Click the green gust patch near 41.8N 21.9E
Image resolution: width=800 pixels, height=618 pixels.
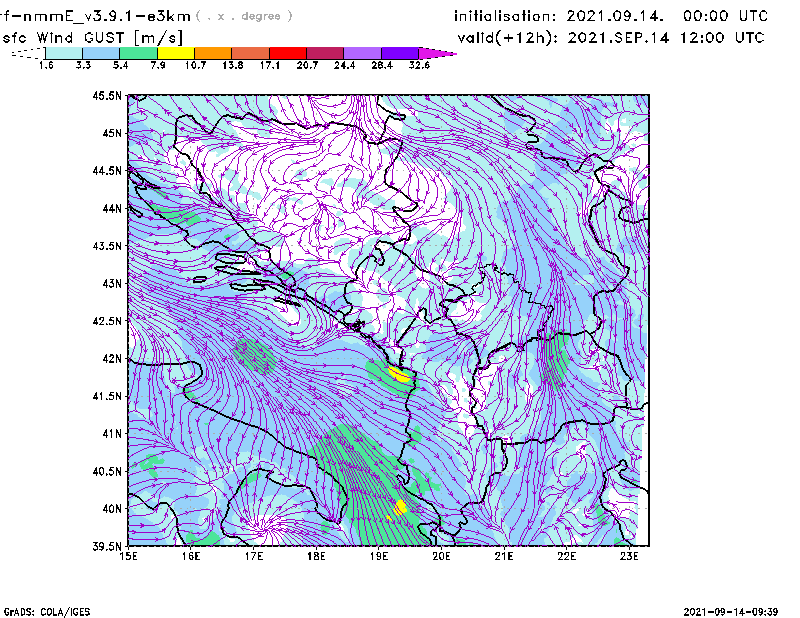point(555,360)
